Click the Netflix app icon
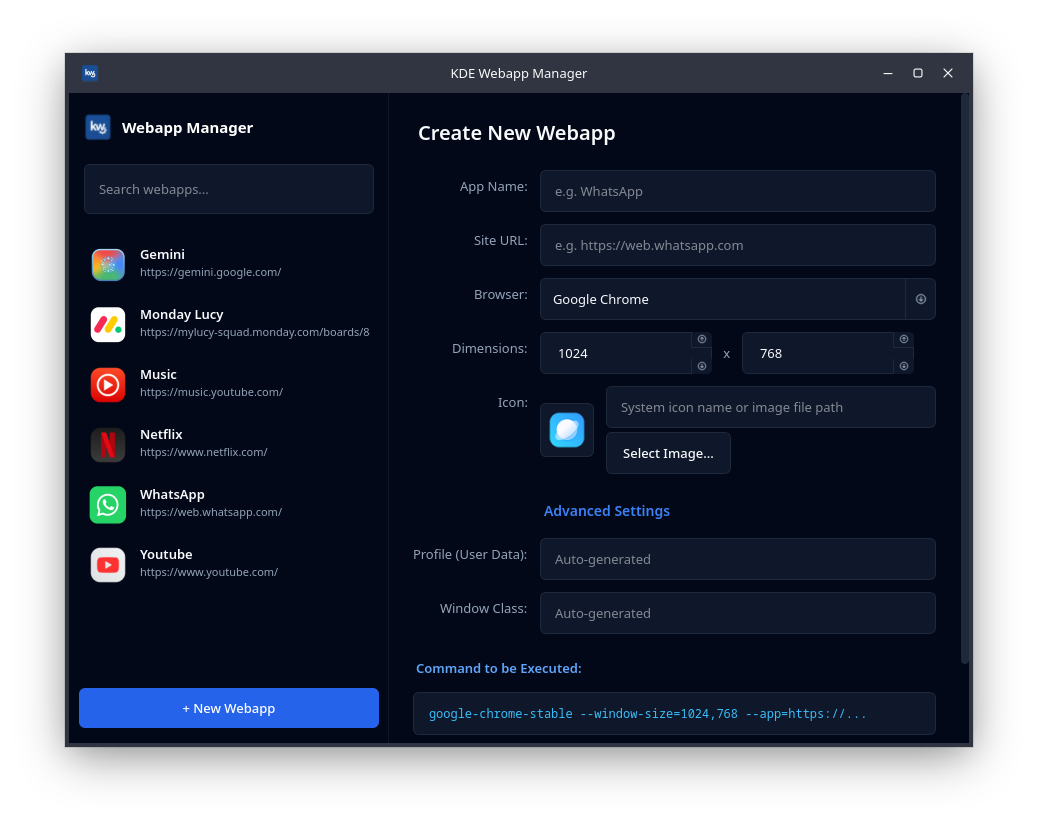Viewport: 1038px width, 824px height. point(108,444)
